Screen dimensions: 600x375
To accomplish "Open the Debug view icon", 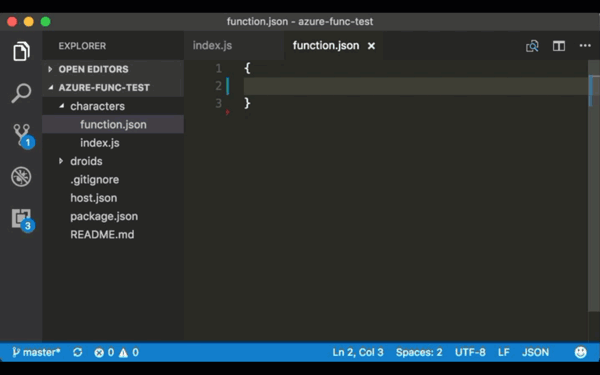I will click(21, 176).
